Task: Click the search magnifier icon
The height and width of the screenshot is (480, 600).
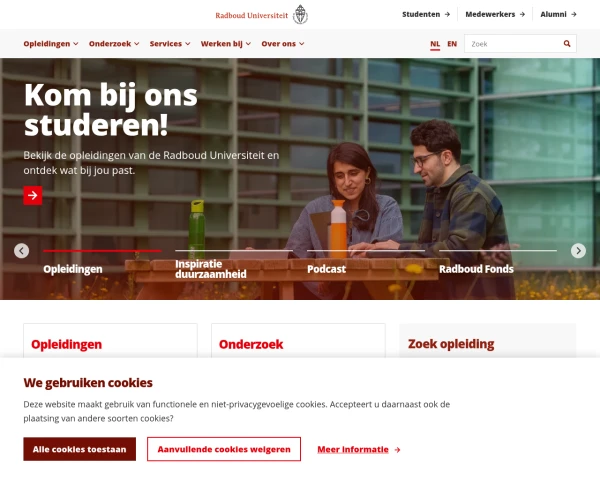Action: tap(567, 44)
